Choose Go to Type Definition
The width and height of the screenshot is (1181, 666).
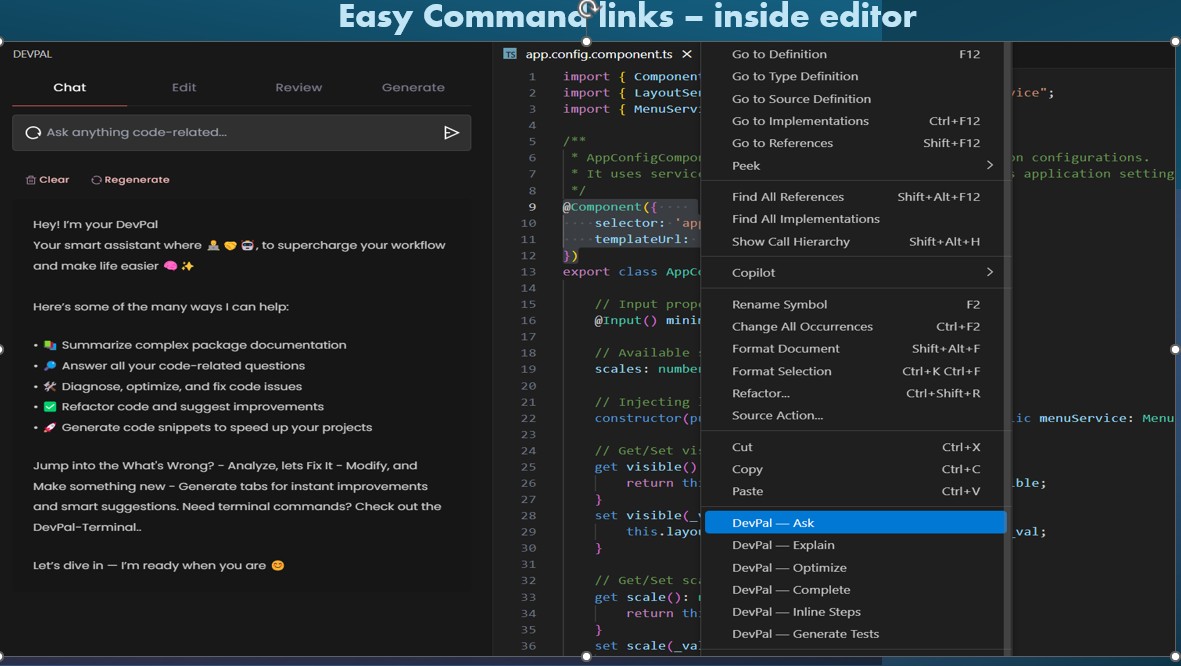coord(856,76)
